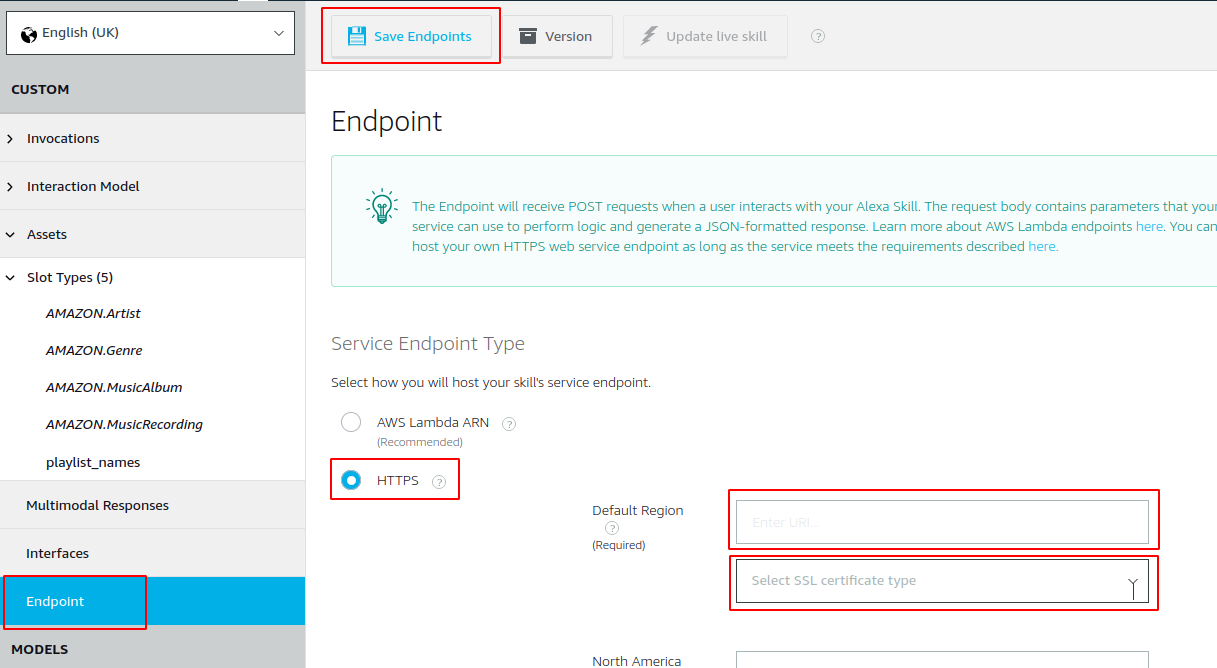Expand the Invocations section
The image size is (1217, 668).
63,139
